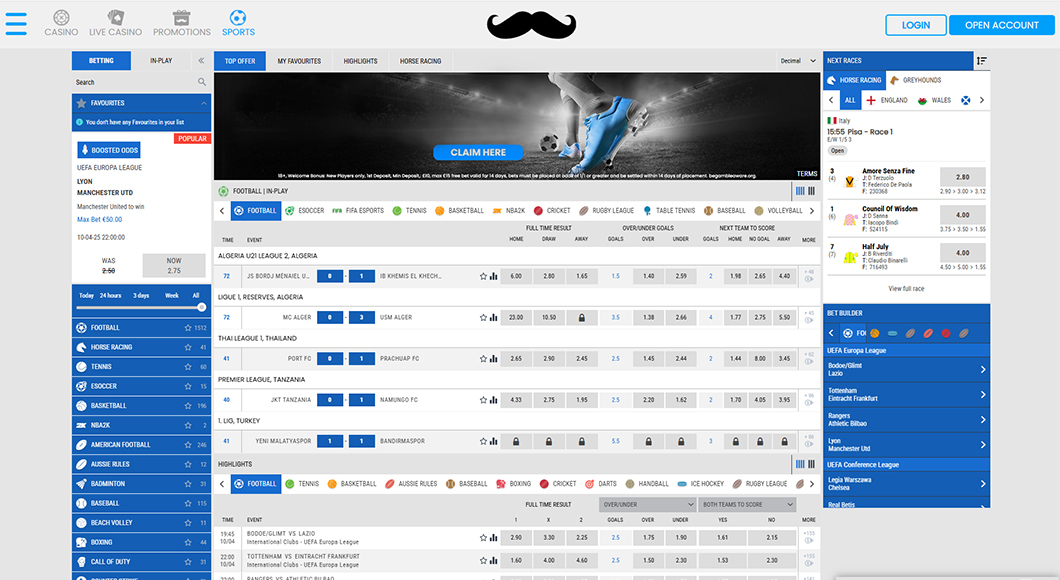Filter next races by England

pos(887,100)
